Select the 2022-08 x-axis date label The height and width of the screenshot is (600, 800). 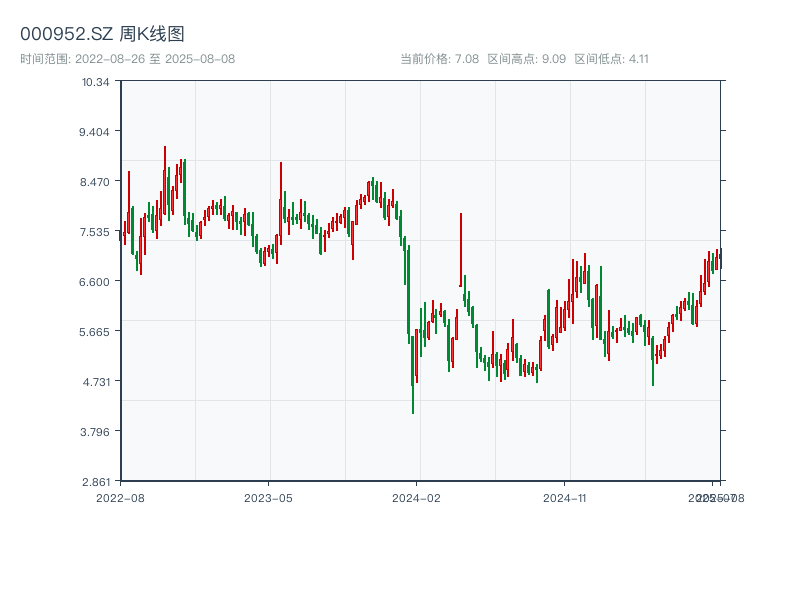(x=120, y=497)
